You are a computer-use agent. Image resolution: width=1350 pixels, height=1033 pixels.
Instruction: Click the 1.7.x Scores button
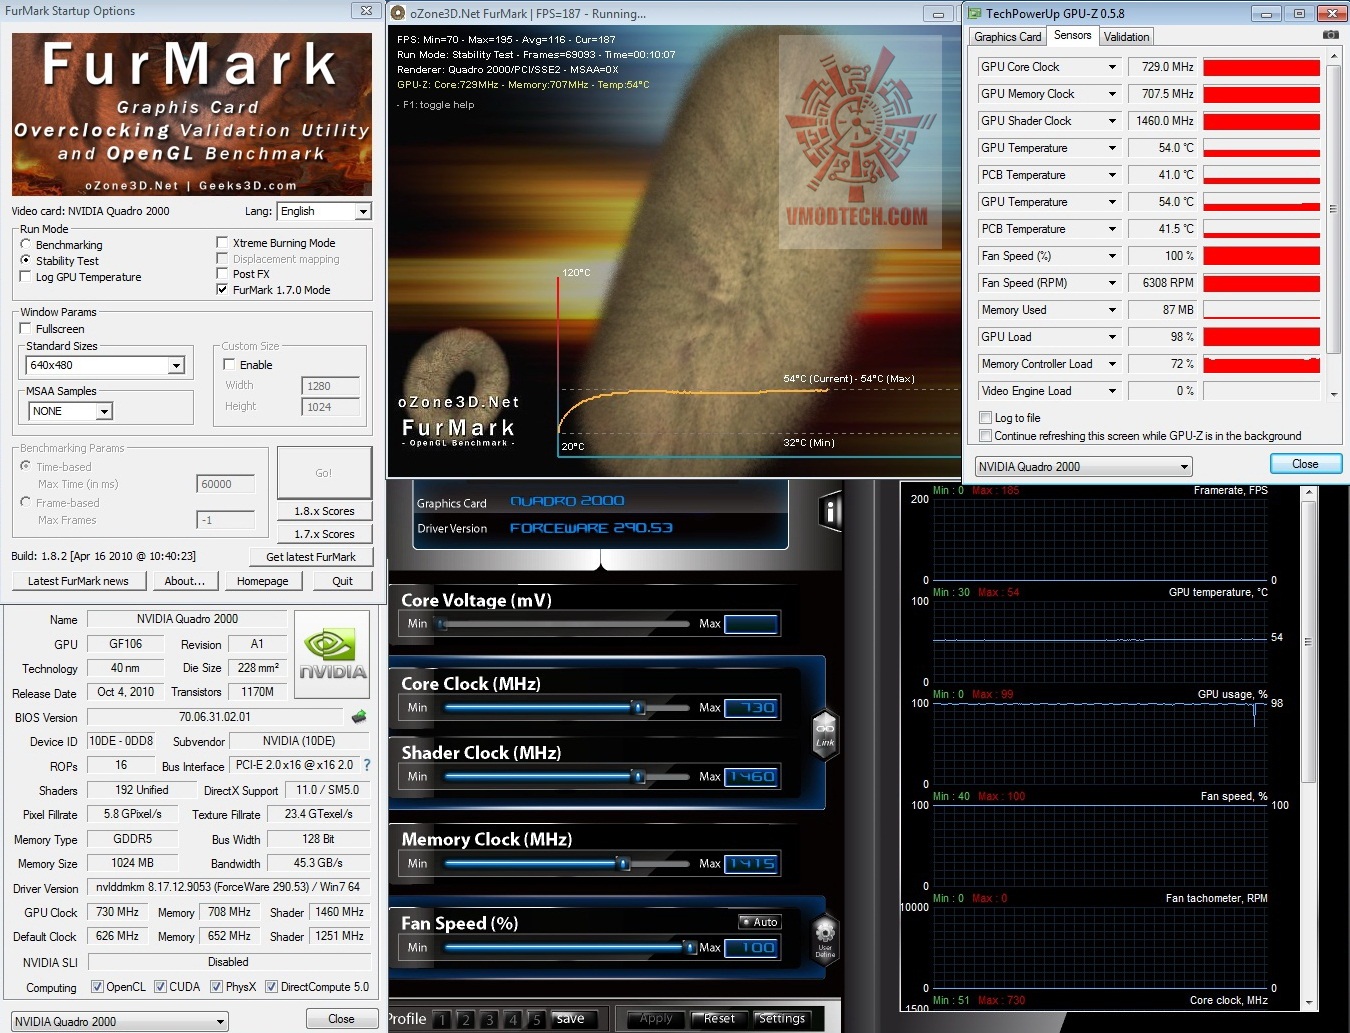pyautogui.click(x=324, y=534)
